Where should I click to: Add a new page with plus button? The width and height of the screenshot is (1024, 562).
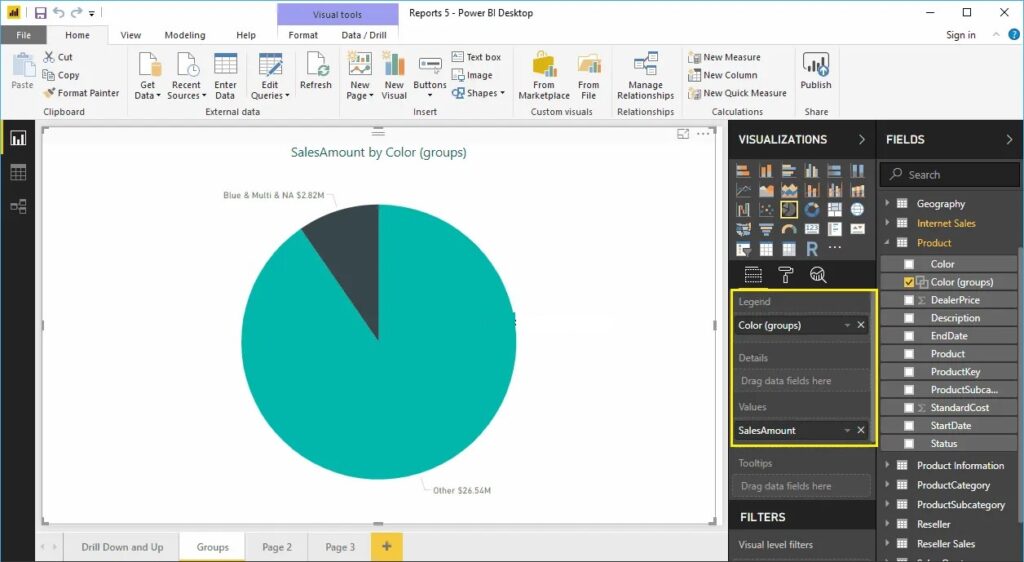coord(387,546)
